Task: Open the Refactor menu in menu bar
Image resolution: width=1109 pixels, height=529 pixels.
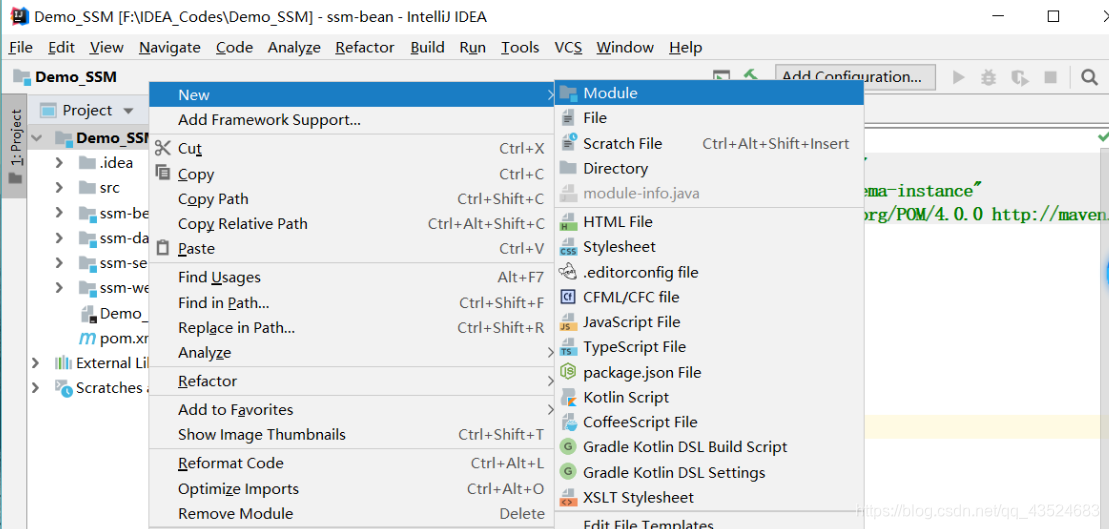Action: click(x=365, y=47)
